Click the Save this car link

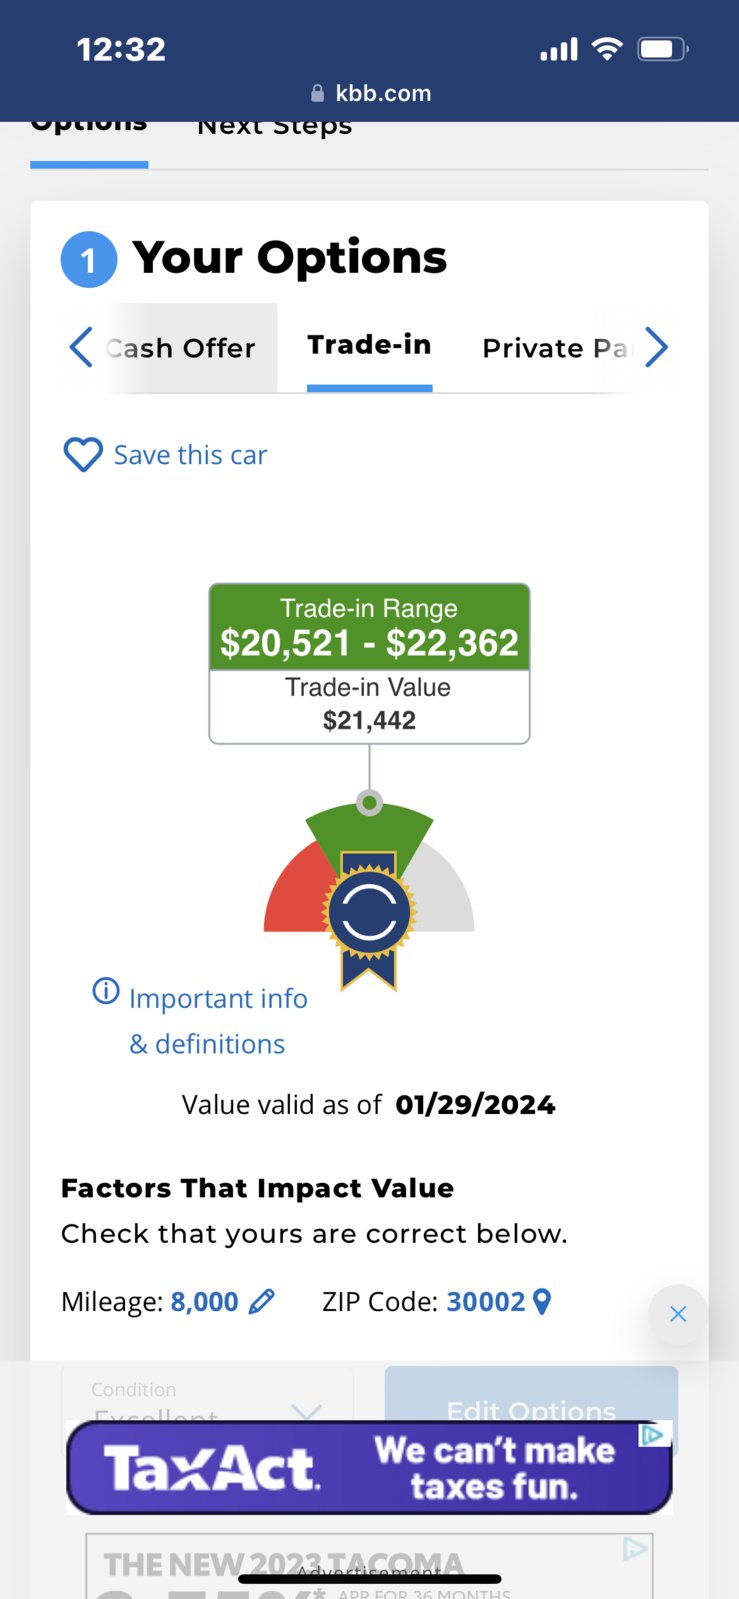click(x=190, y=455)
